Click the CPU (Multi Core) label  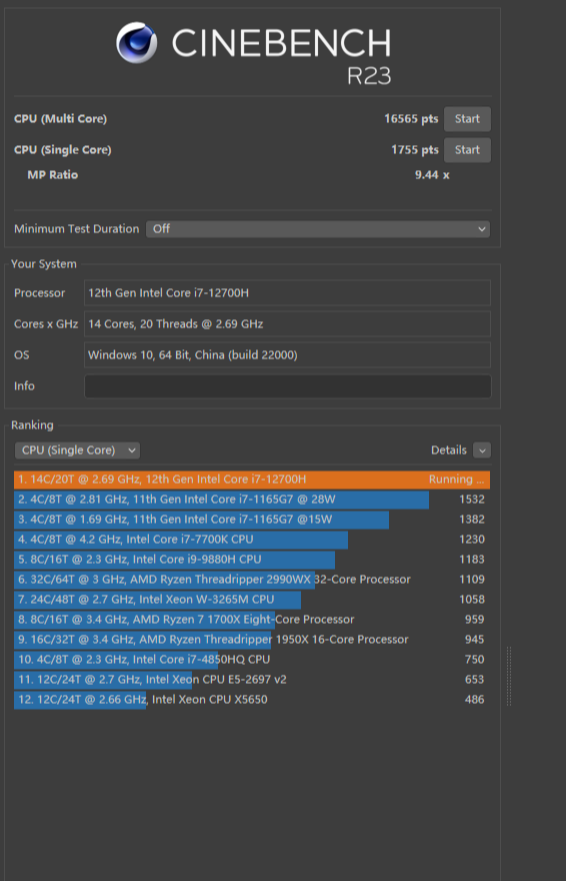click(x=60, y=119)
